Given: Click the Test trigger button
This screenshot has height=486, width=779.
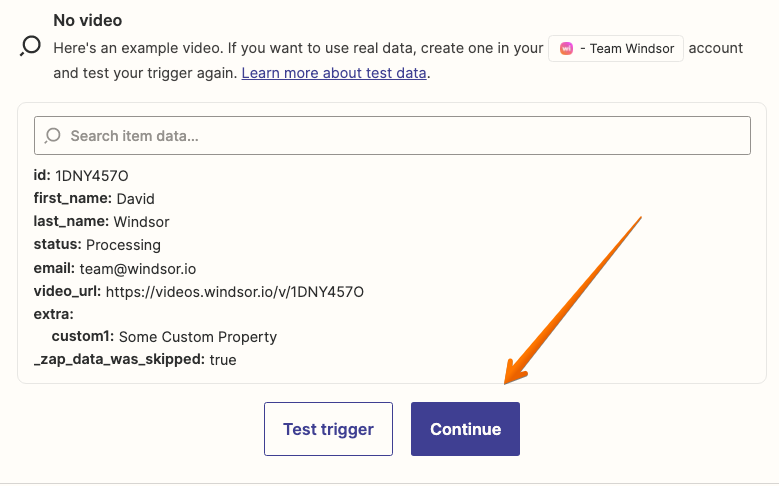Looking at the screenshot, I should point(328,429).
